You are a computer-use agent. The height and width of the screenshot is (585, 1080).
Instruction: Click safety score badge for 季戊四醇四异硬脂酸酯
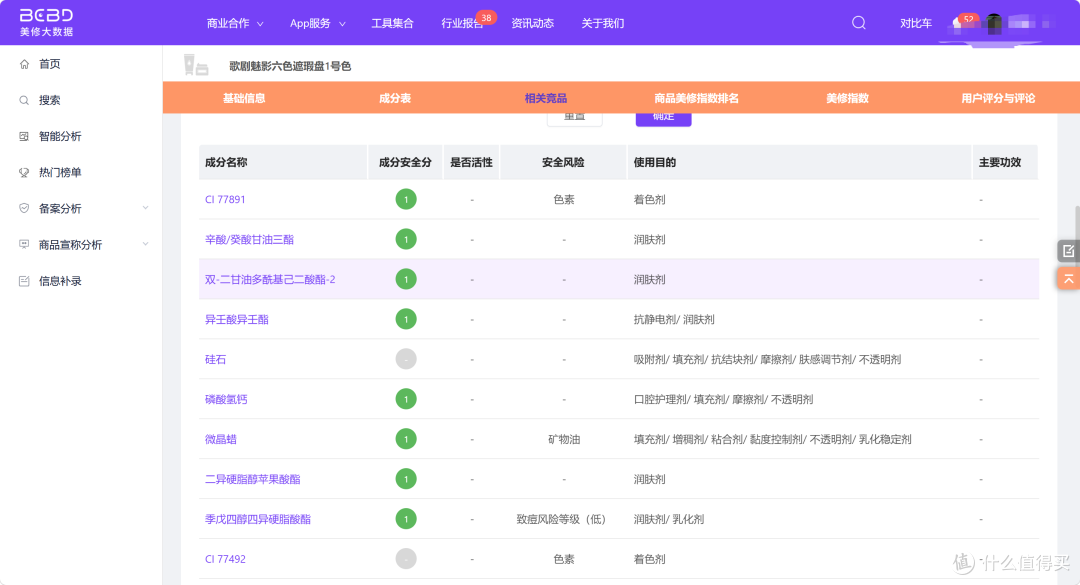point(406,519)
